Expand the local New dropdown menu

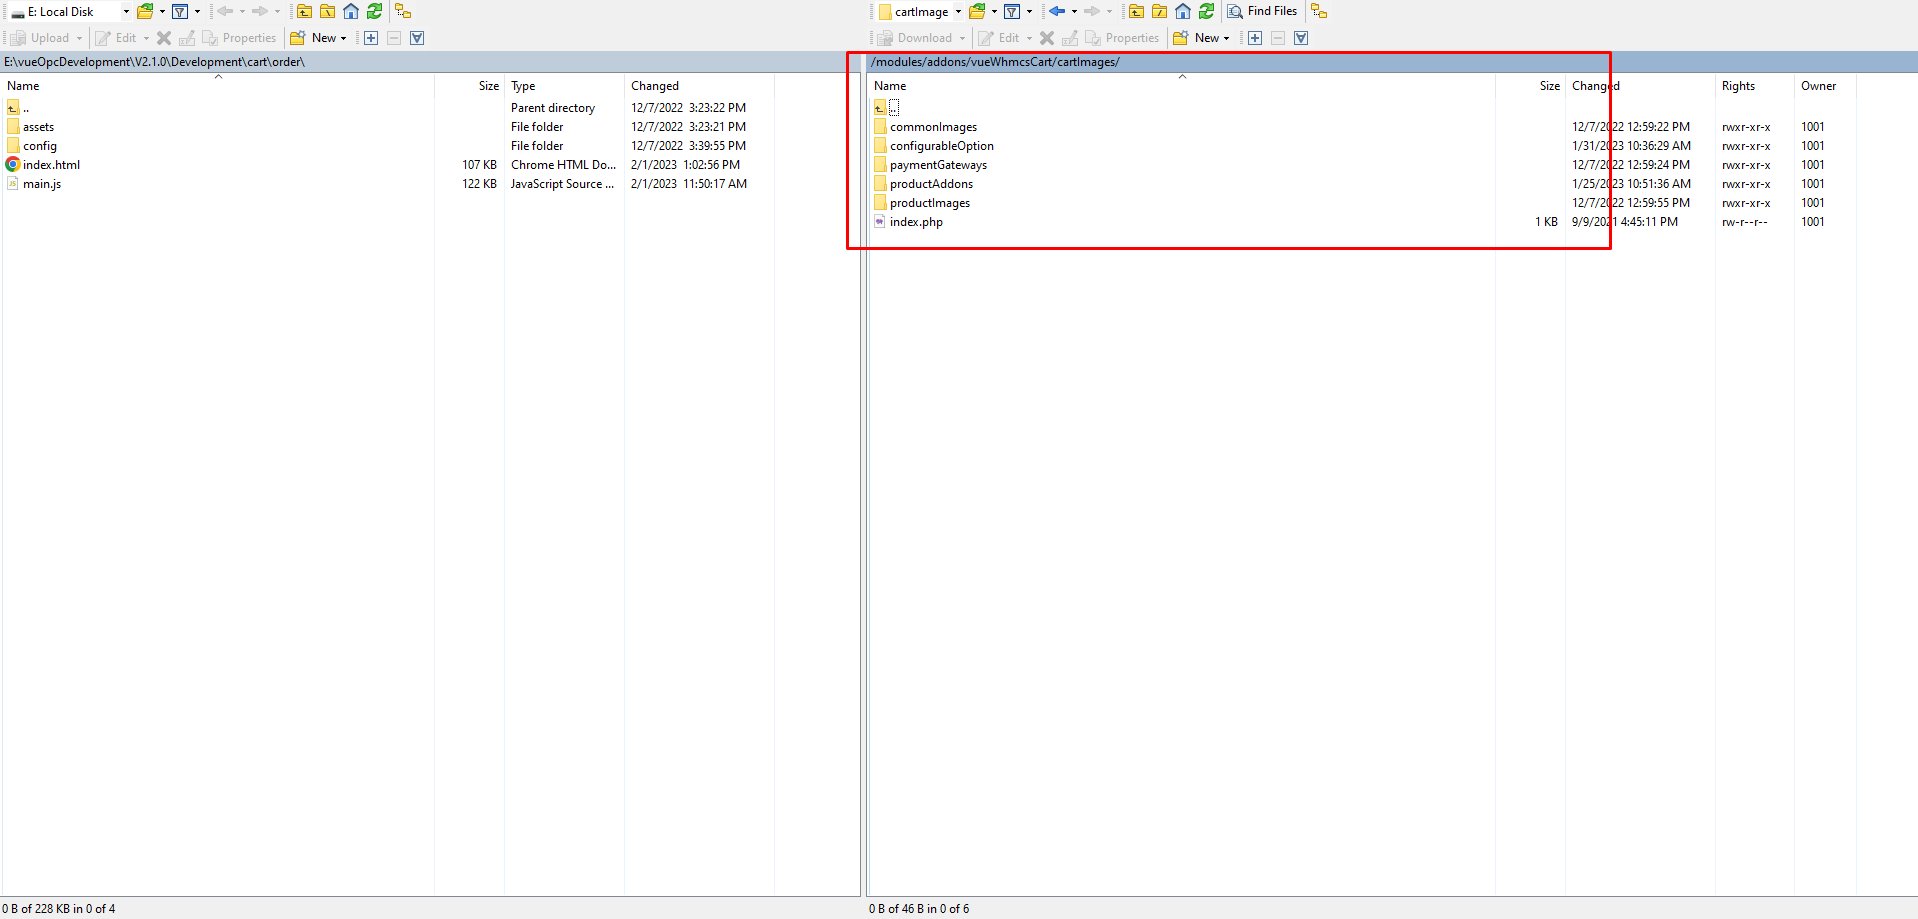pos(343,38)
